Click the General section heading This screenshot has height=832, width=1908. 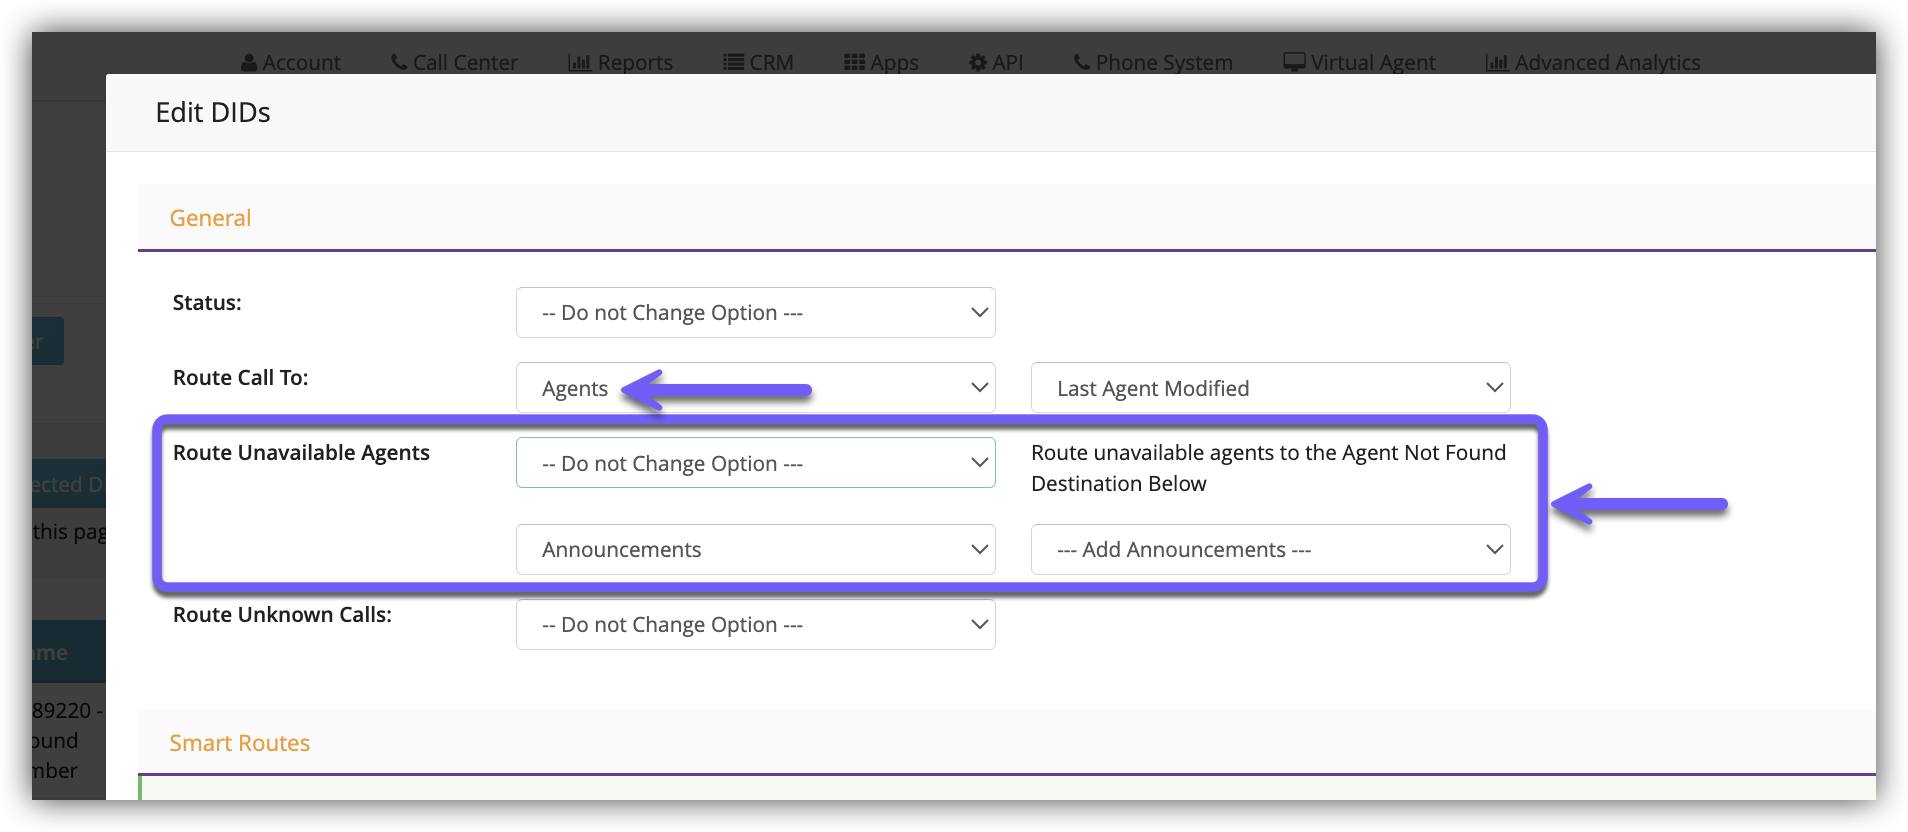pyautogui.click(x=210, y=218)
